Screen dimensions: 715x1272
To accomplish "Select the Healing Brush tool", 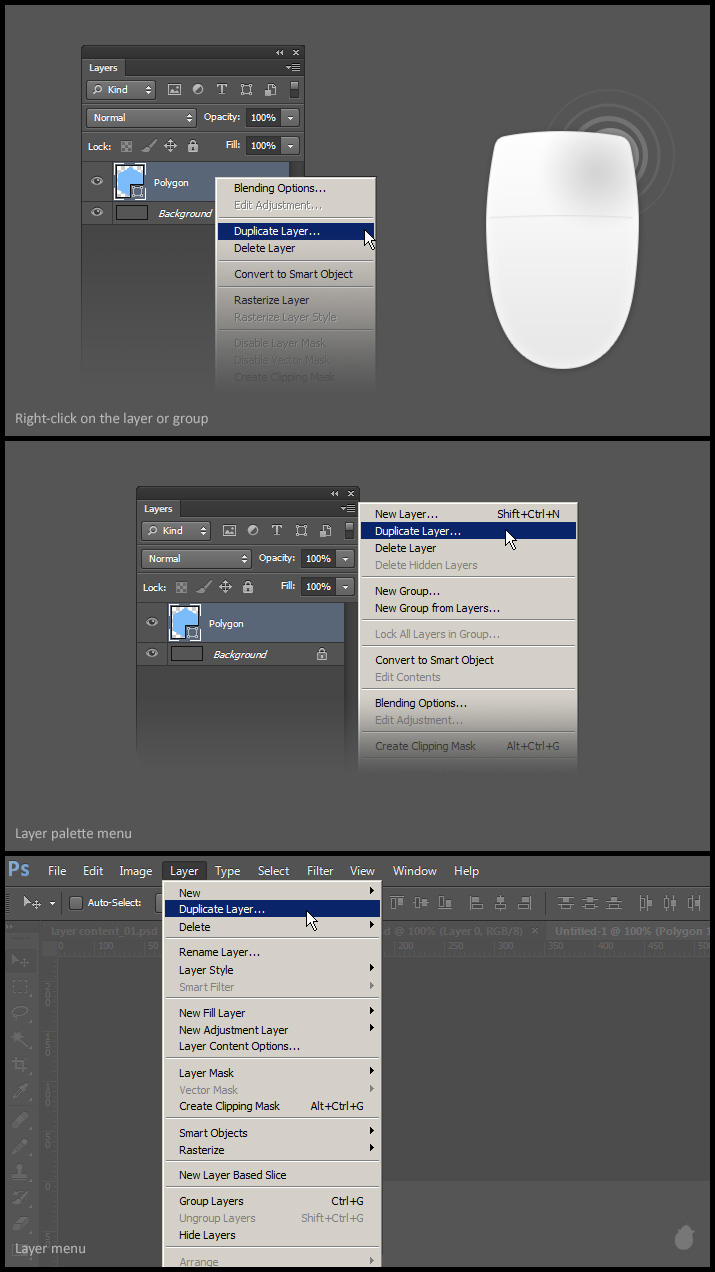I will tap(21, 1119).
